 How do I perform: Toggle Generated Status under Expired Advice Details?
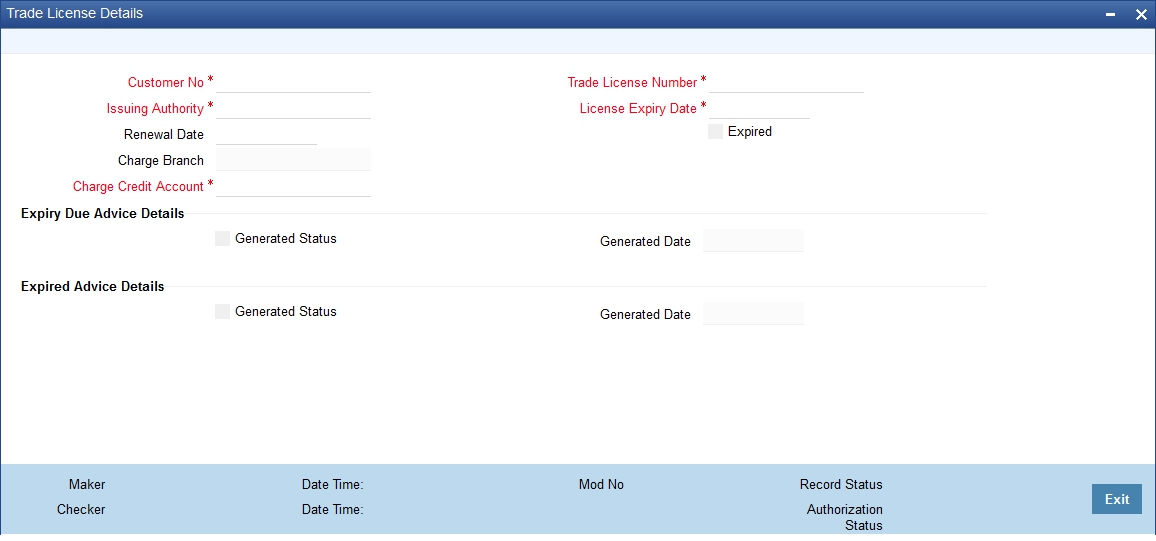[223, 311]
